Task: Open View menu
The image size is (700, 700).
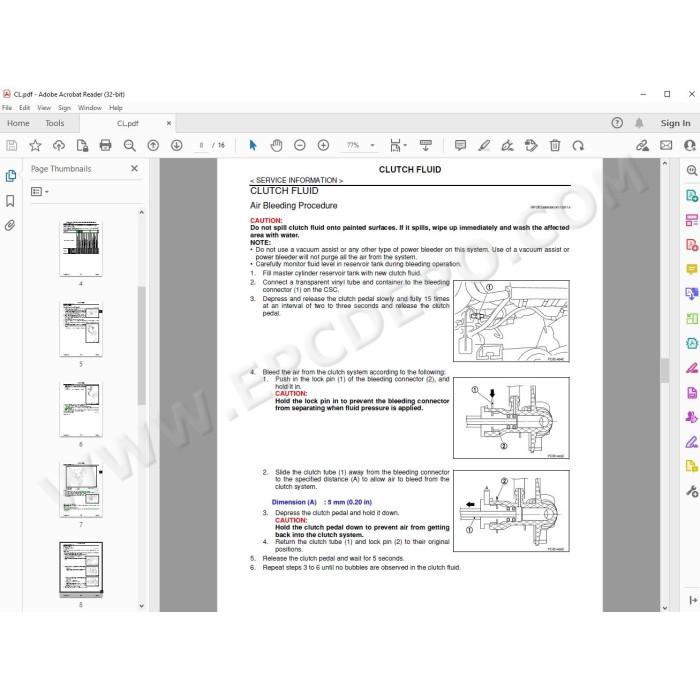Action: (44, 108)
